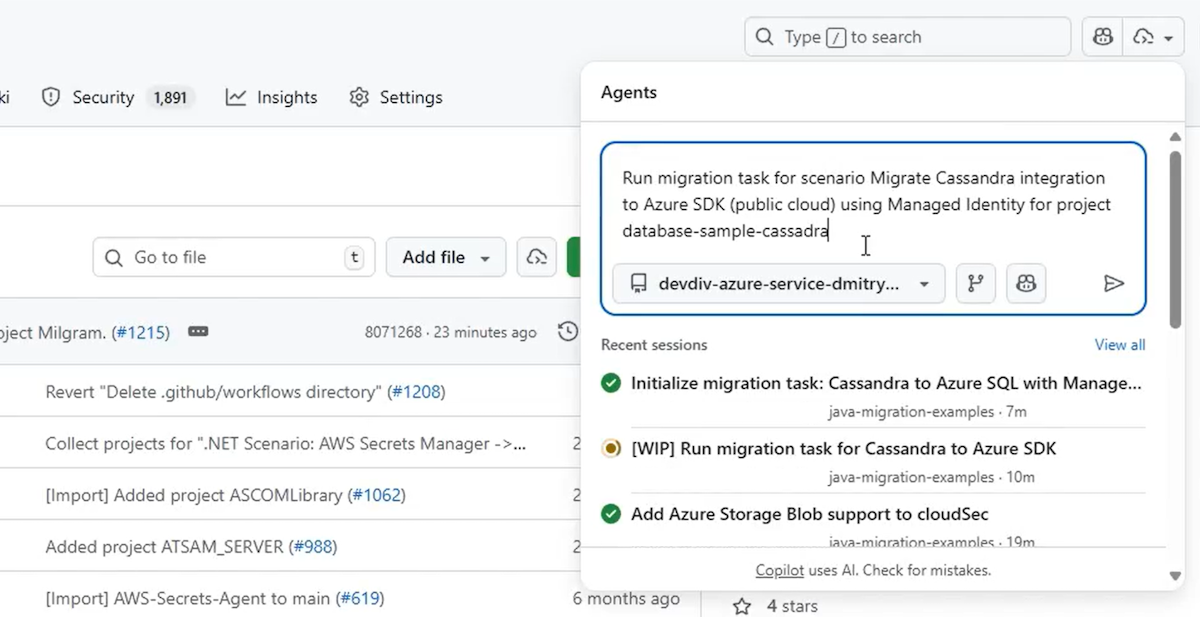
Task: Click the Copilot icon in top header
Action: click(x=1103, y=37)
